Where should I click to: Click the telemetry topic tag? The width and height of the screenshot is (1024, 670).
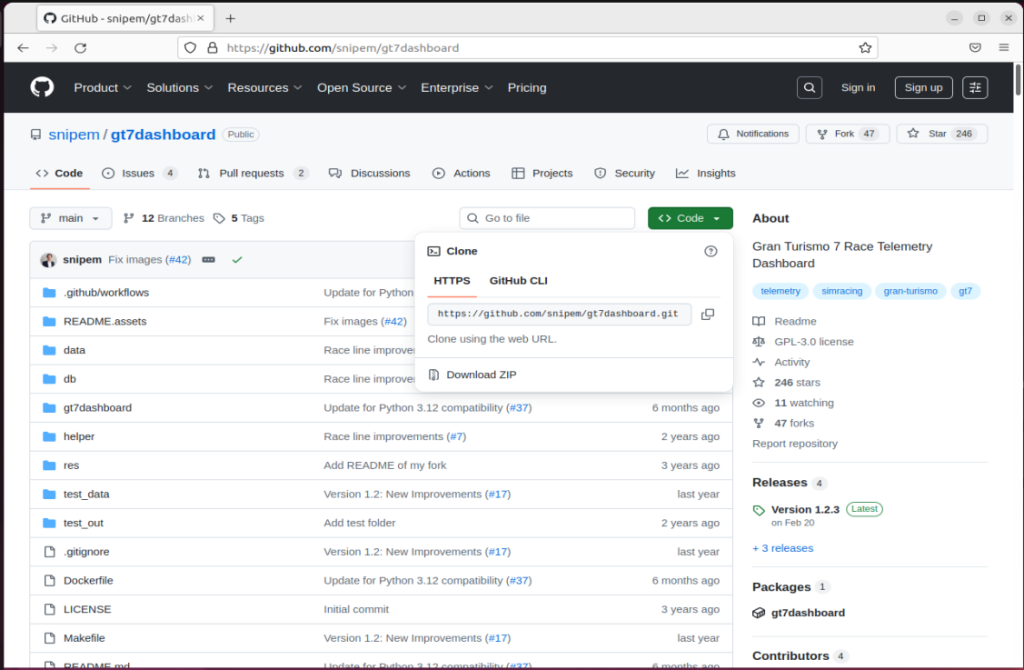[780, 291]
